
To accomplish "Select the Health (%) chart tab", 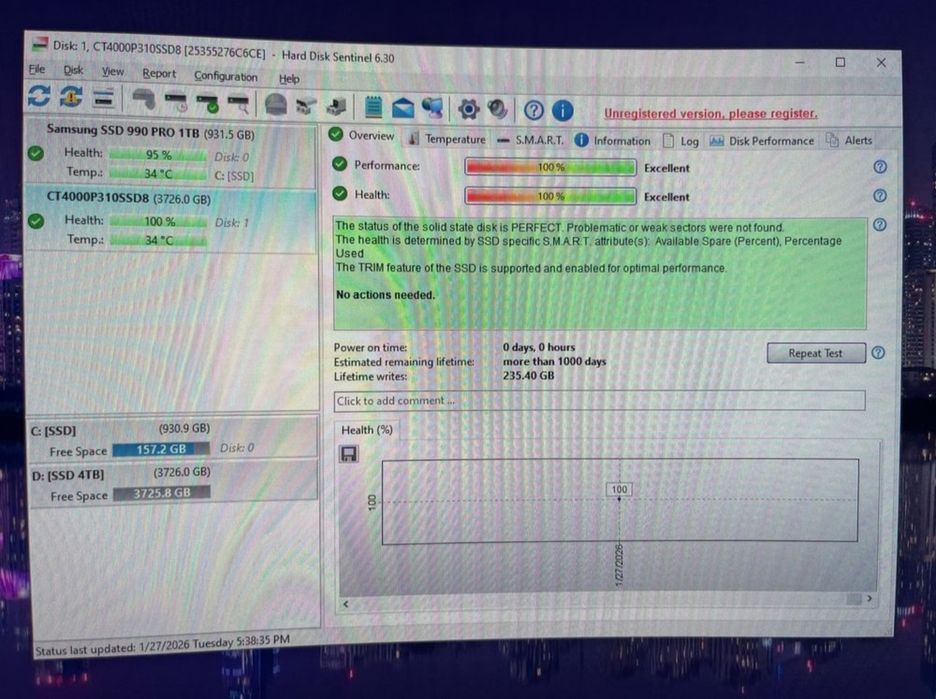I will click(x=367, y=430).
